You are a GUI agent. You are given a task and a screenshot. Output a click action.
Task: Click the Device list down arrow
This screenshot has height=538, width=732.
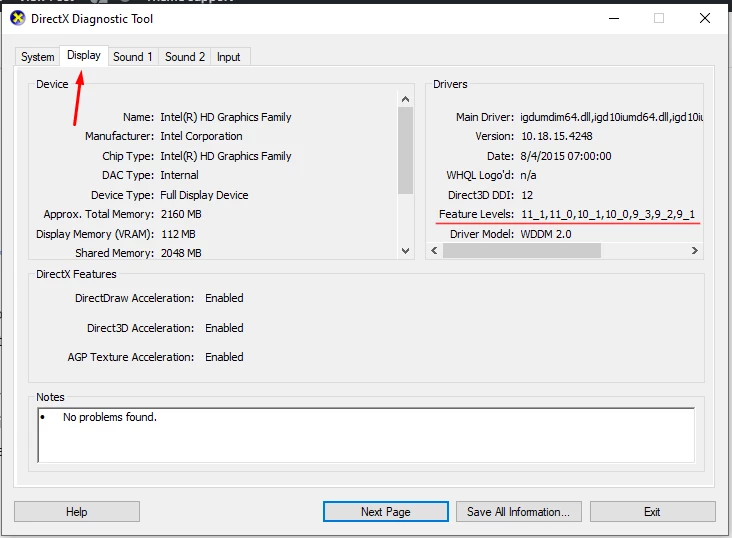point(405,251)
